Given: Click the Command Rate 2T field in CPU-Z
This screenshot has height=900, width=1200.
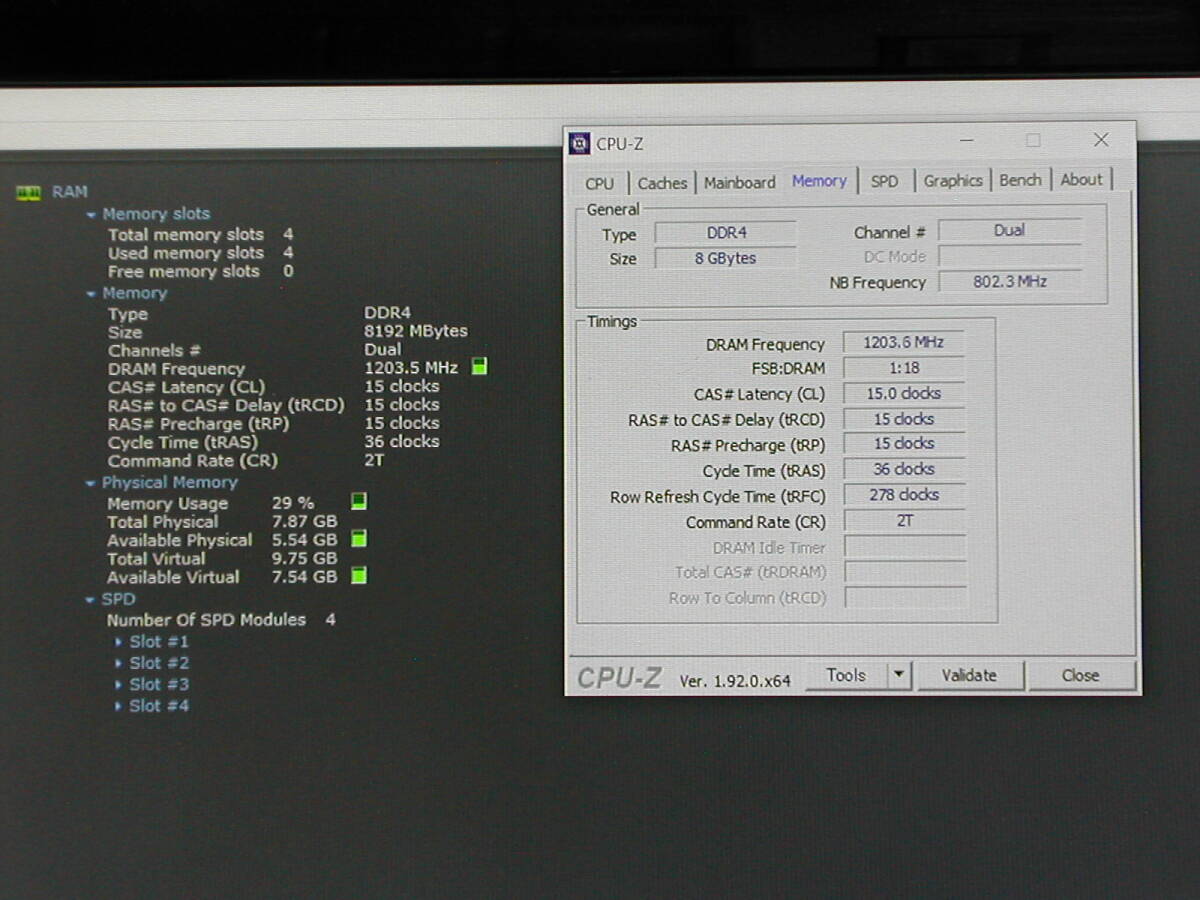Looking at the screenshot, I should (904, 521).
